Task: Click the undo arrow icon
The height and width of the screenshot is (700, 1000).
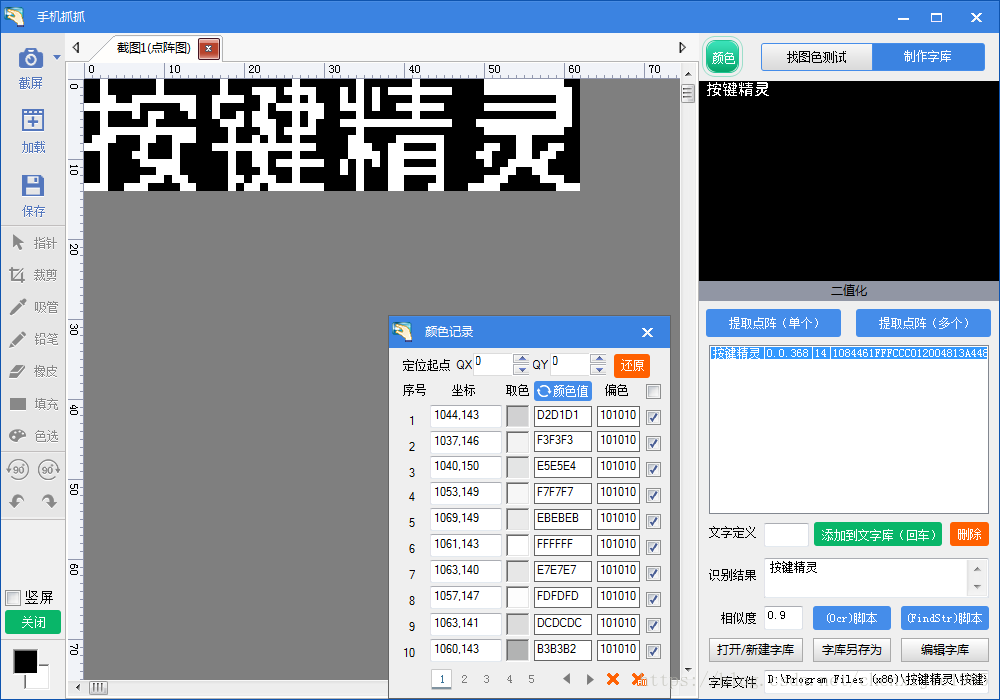Action: pyautogui.click(x=17, y=501)
